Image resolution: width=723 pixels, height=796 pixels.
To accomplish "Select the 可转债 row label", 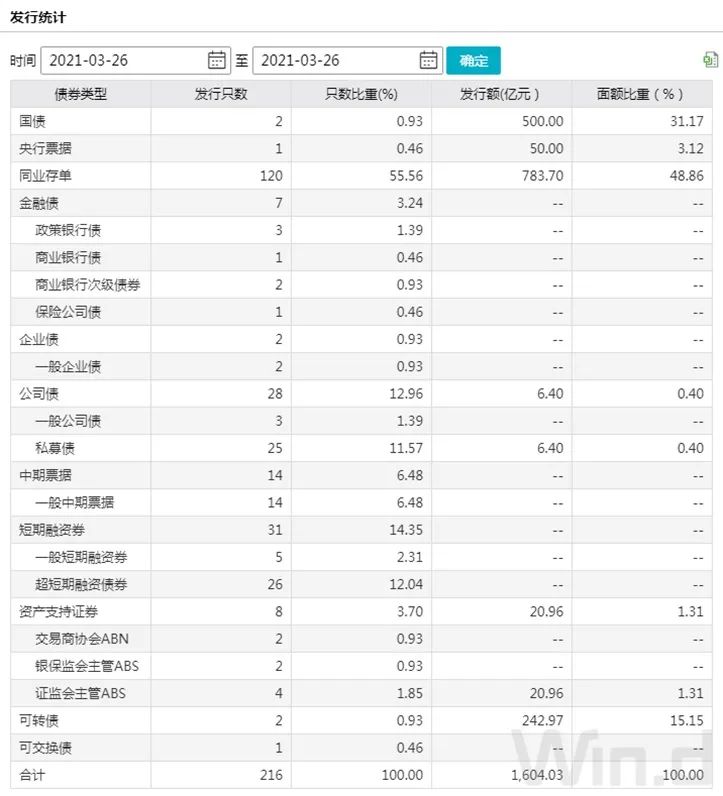I will [39, 720].
